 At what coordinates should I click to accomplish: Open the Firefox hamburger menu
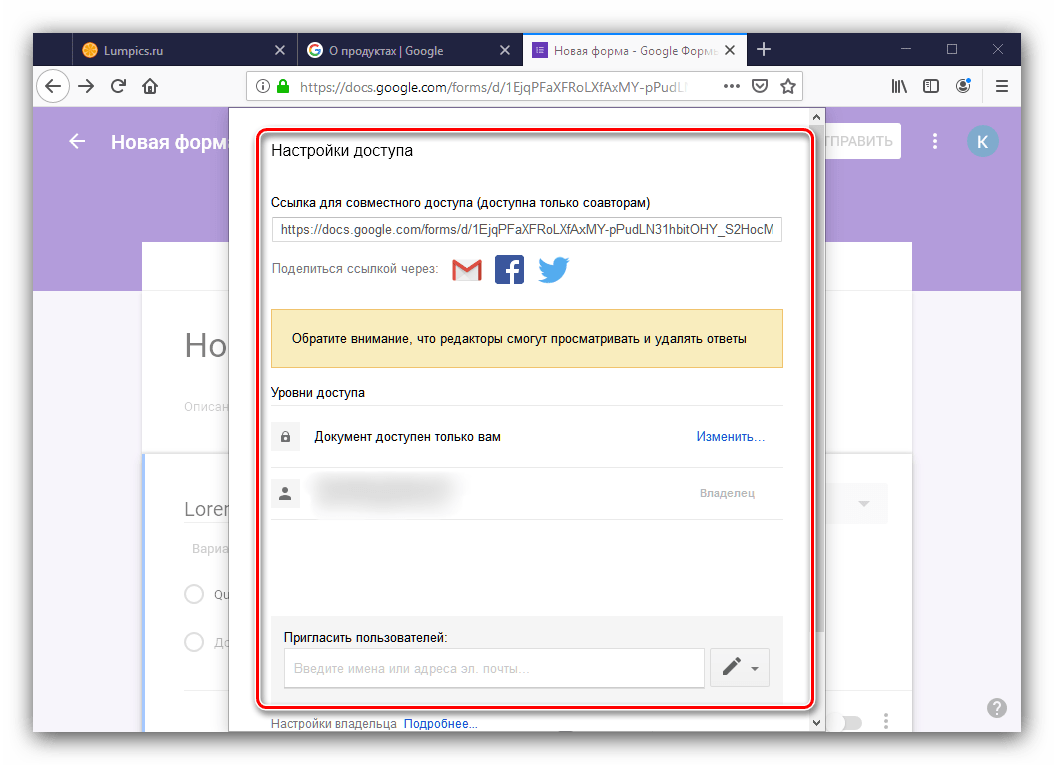coord(1002,86)
